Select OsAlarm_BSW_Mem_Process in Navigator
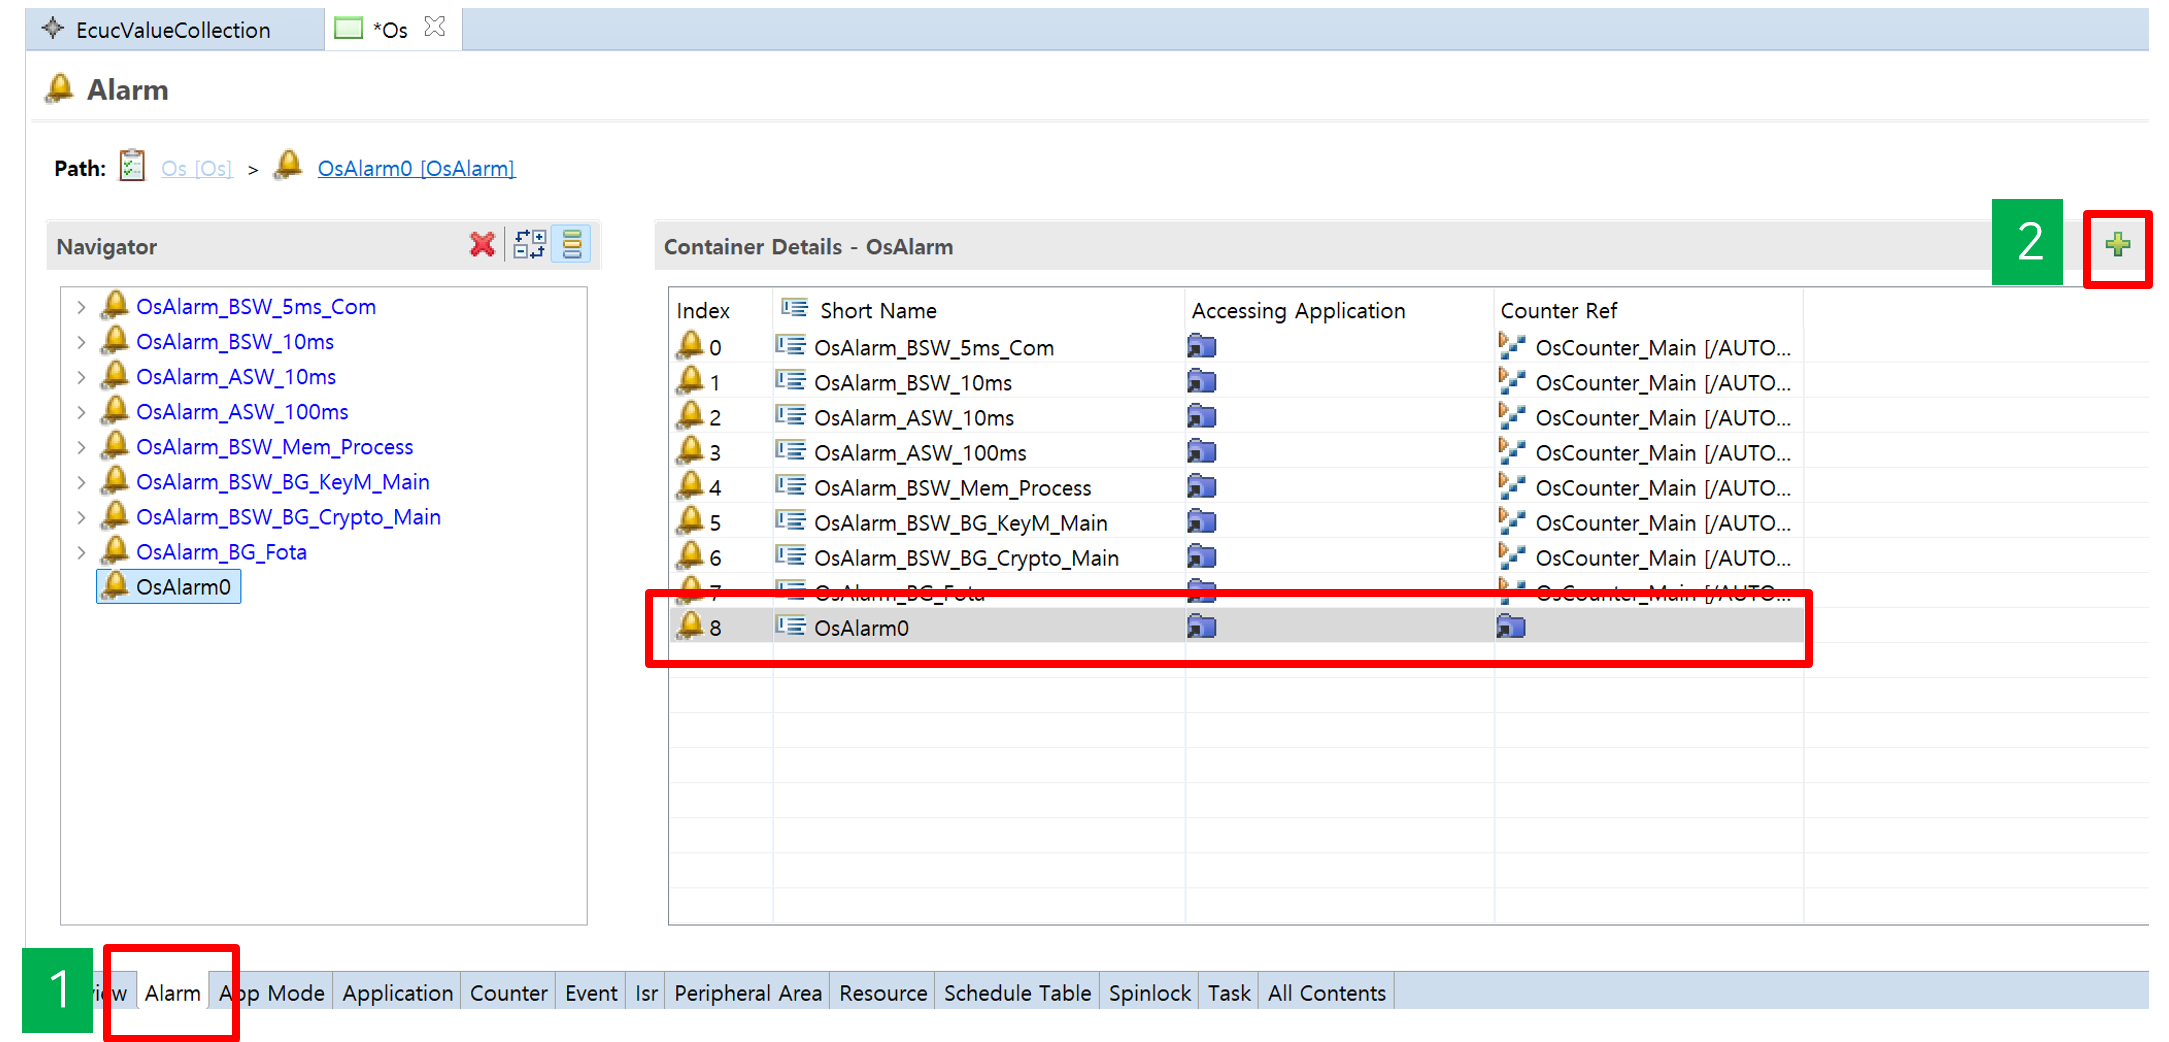Viewport: 2169px width, 1042px height. (274, 447)
